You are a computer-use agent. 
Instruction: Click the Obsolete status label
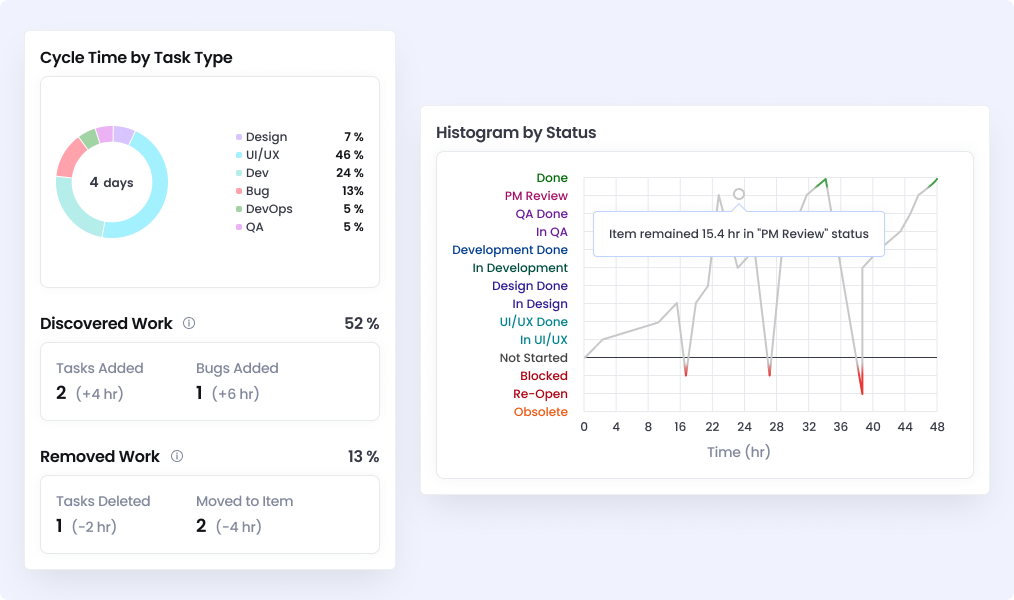pyautogui.click(x=540, y=412)
